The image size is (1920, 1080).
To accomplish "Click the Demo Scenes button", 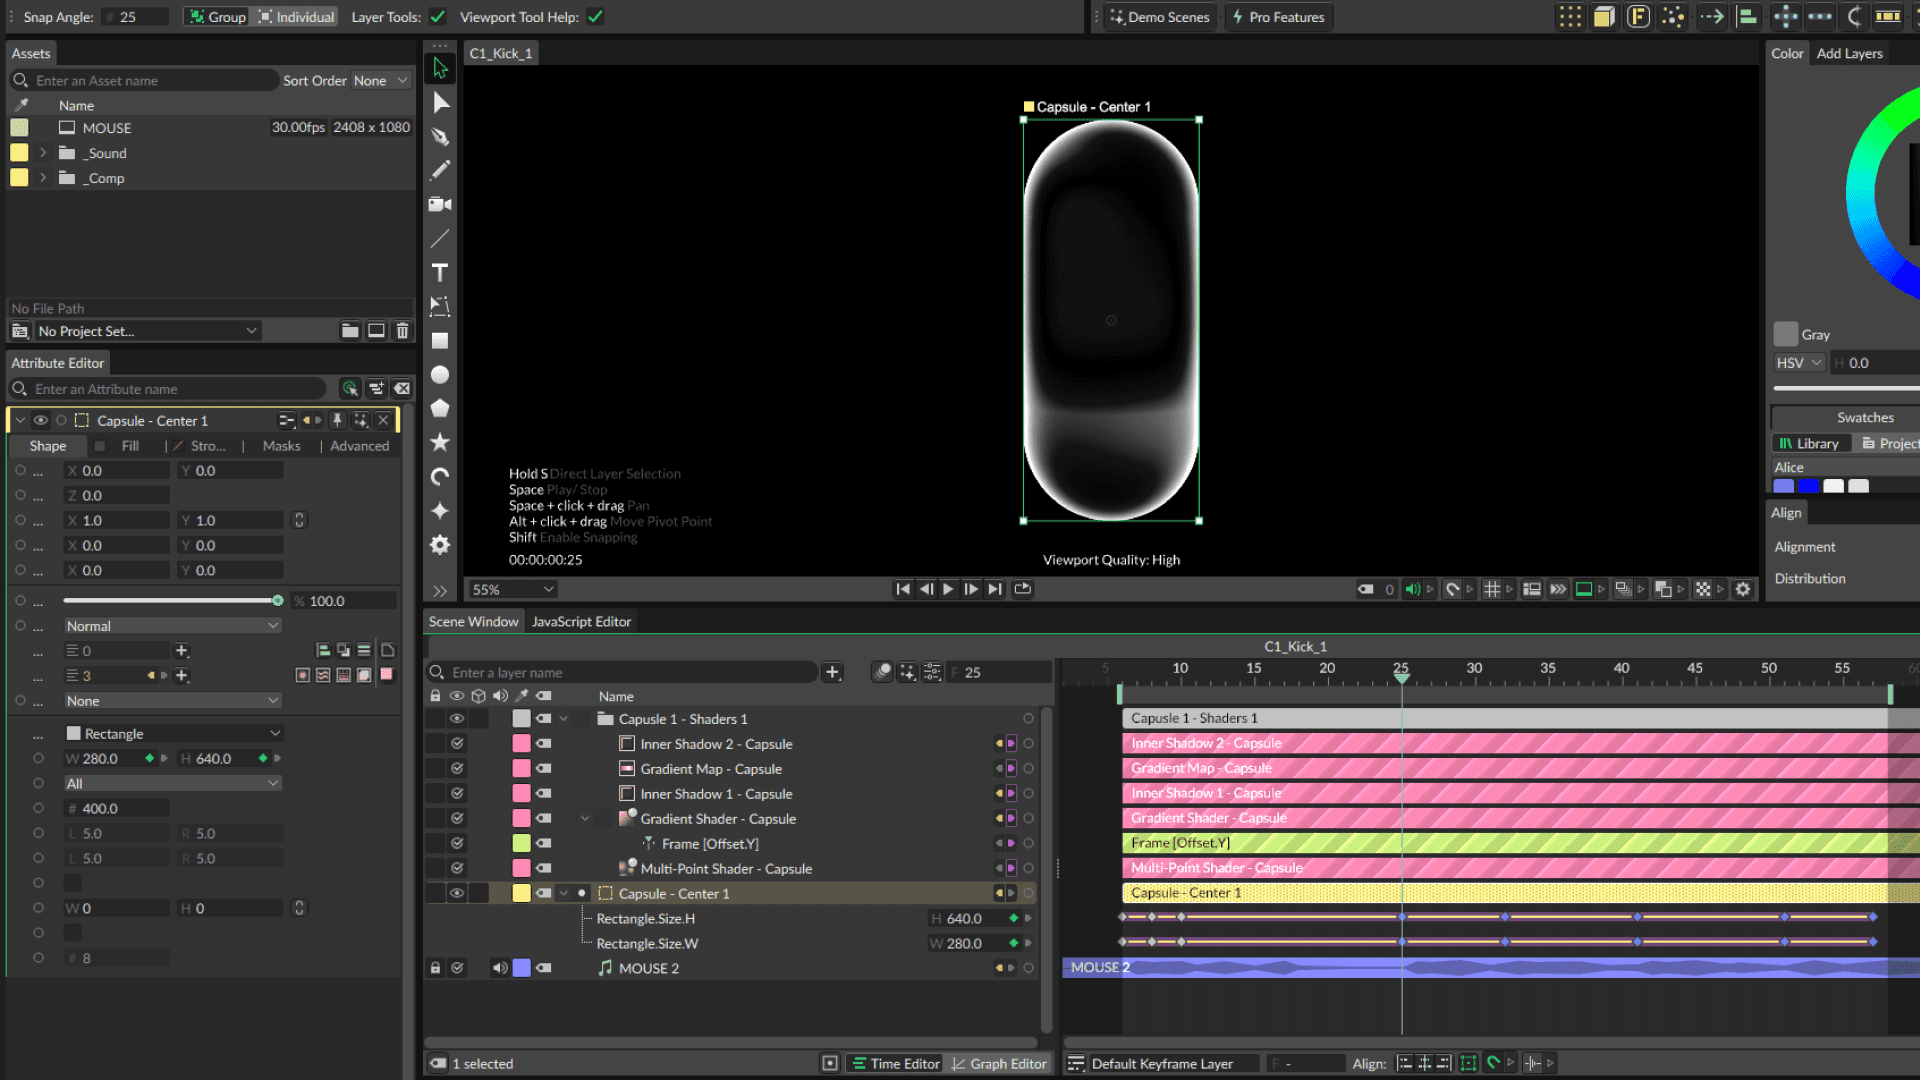I will 1160,17.
